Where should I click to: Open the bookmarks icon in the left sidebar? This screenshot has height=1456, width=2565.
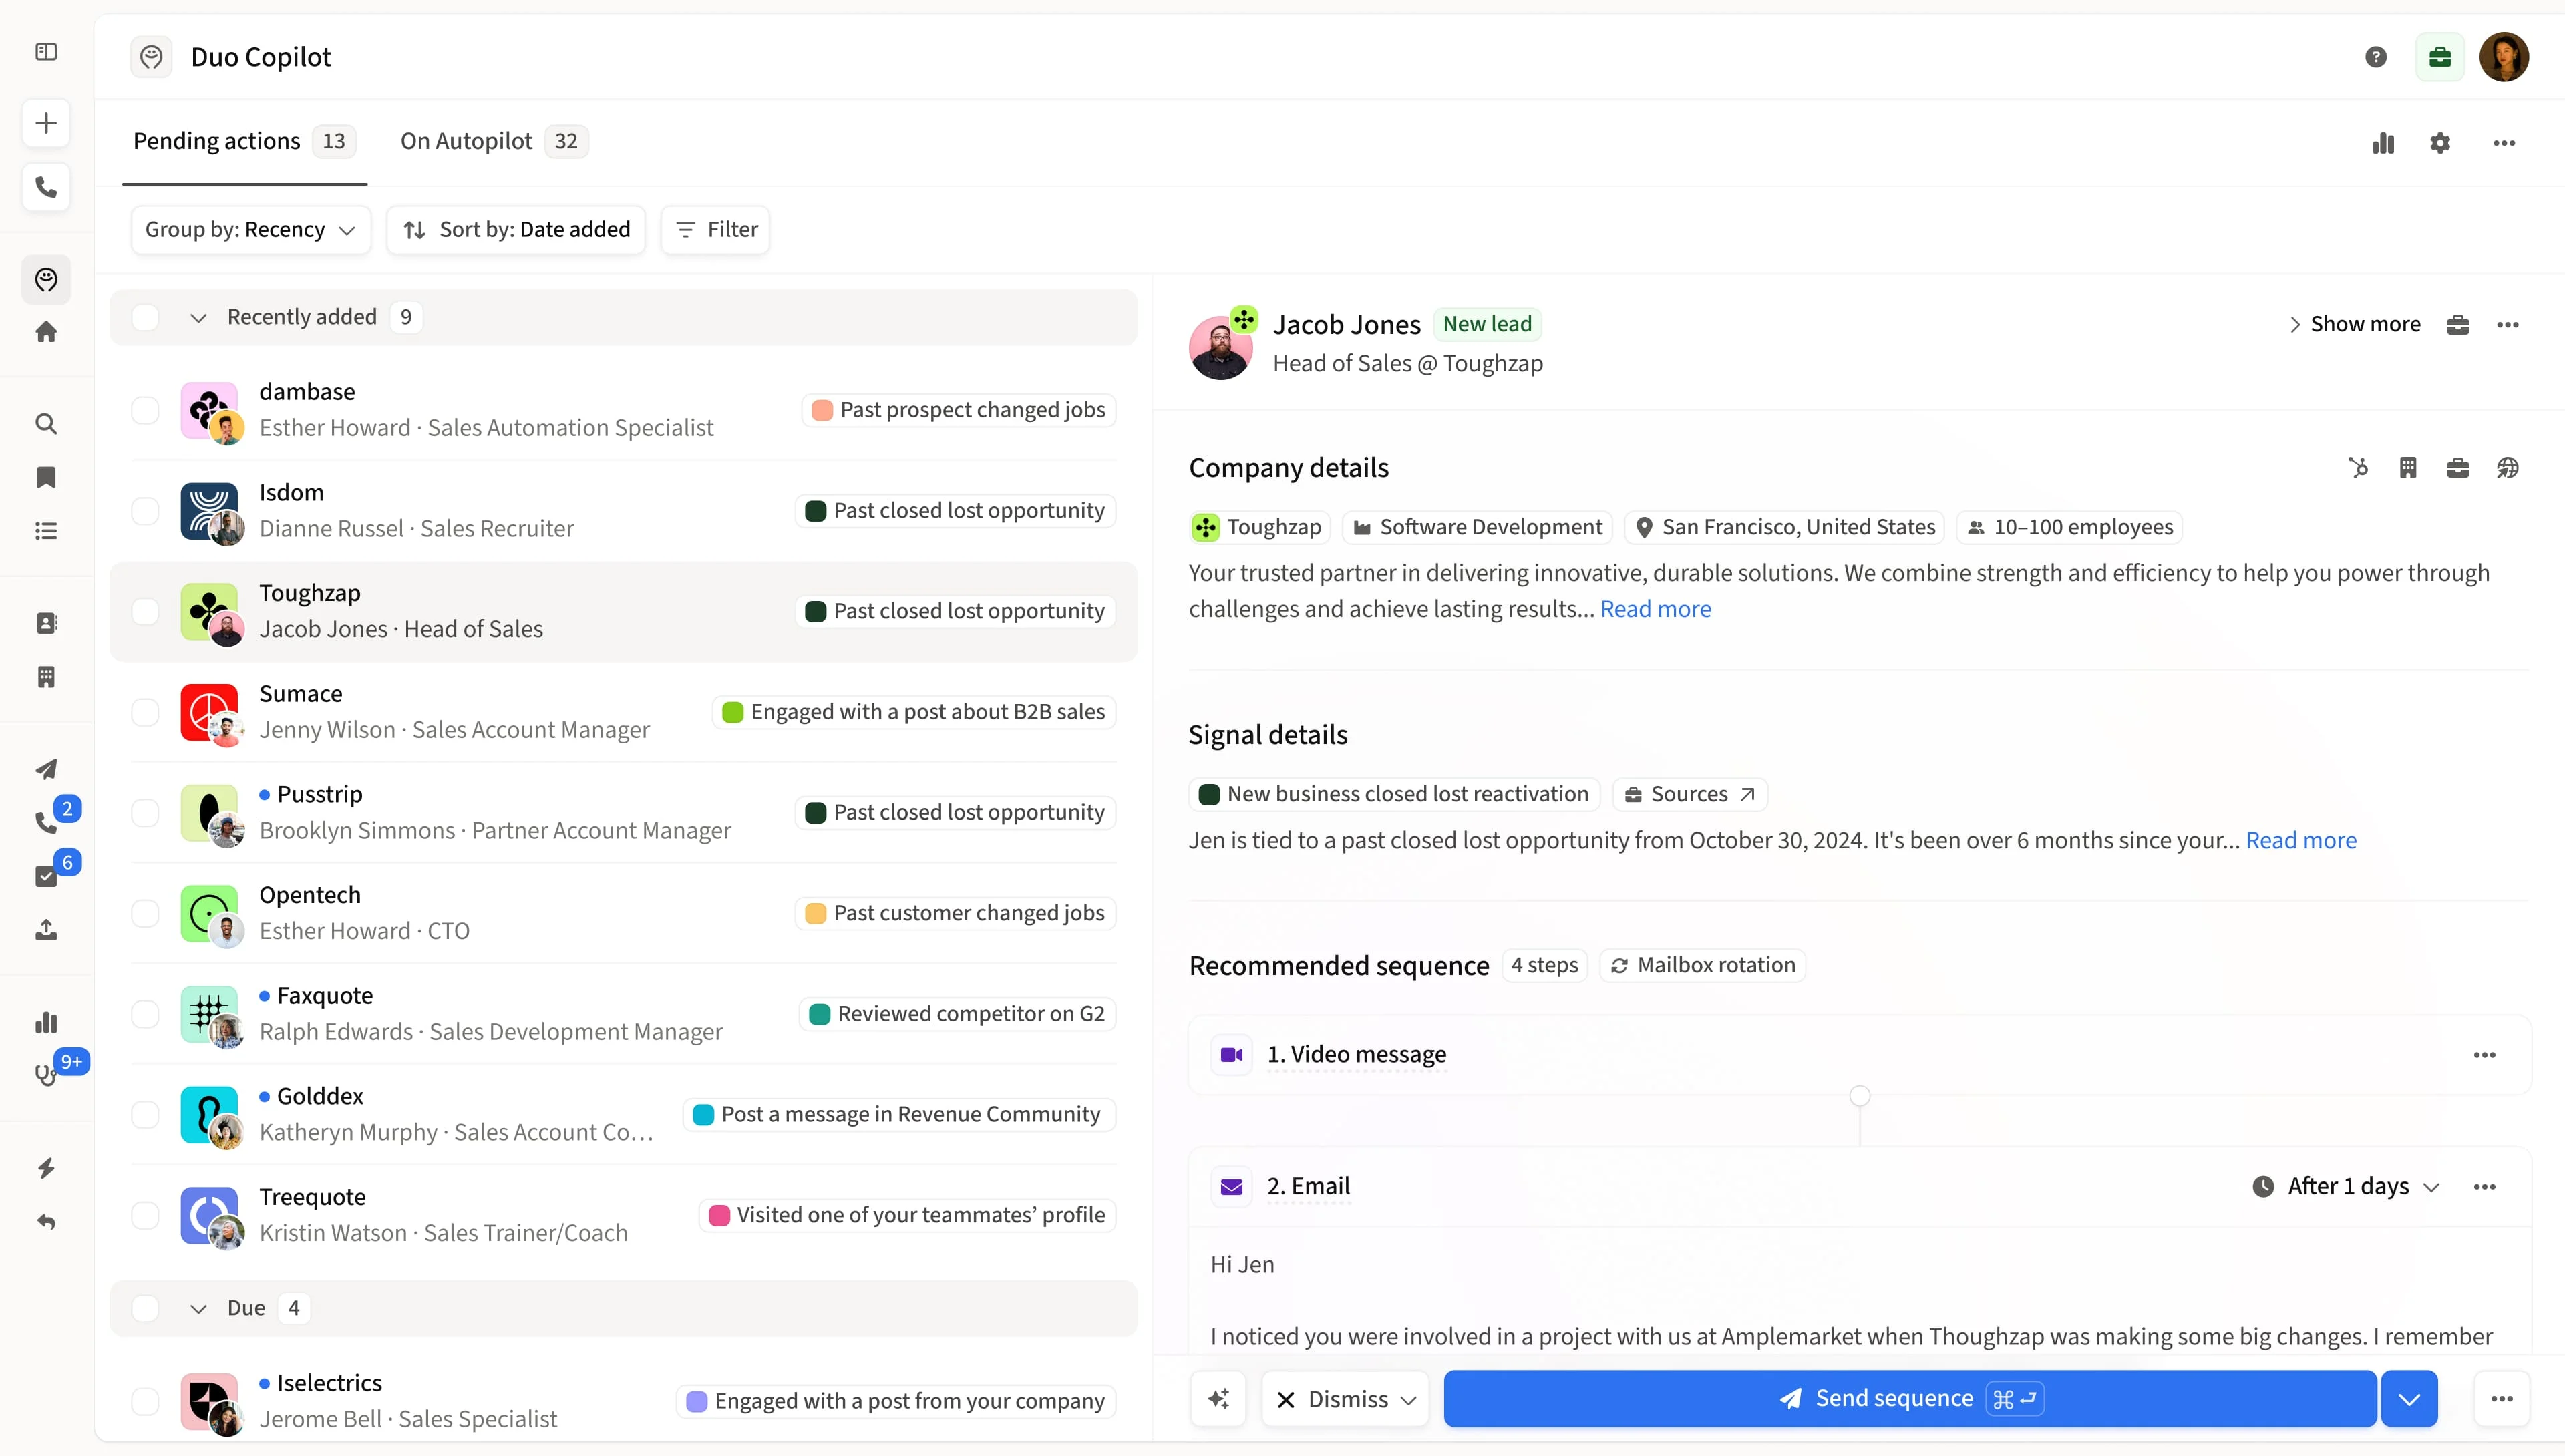tap(46, 478)
